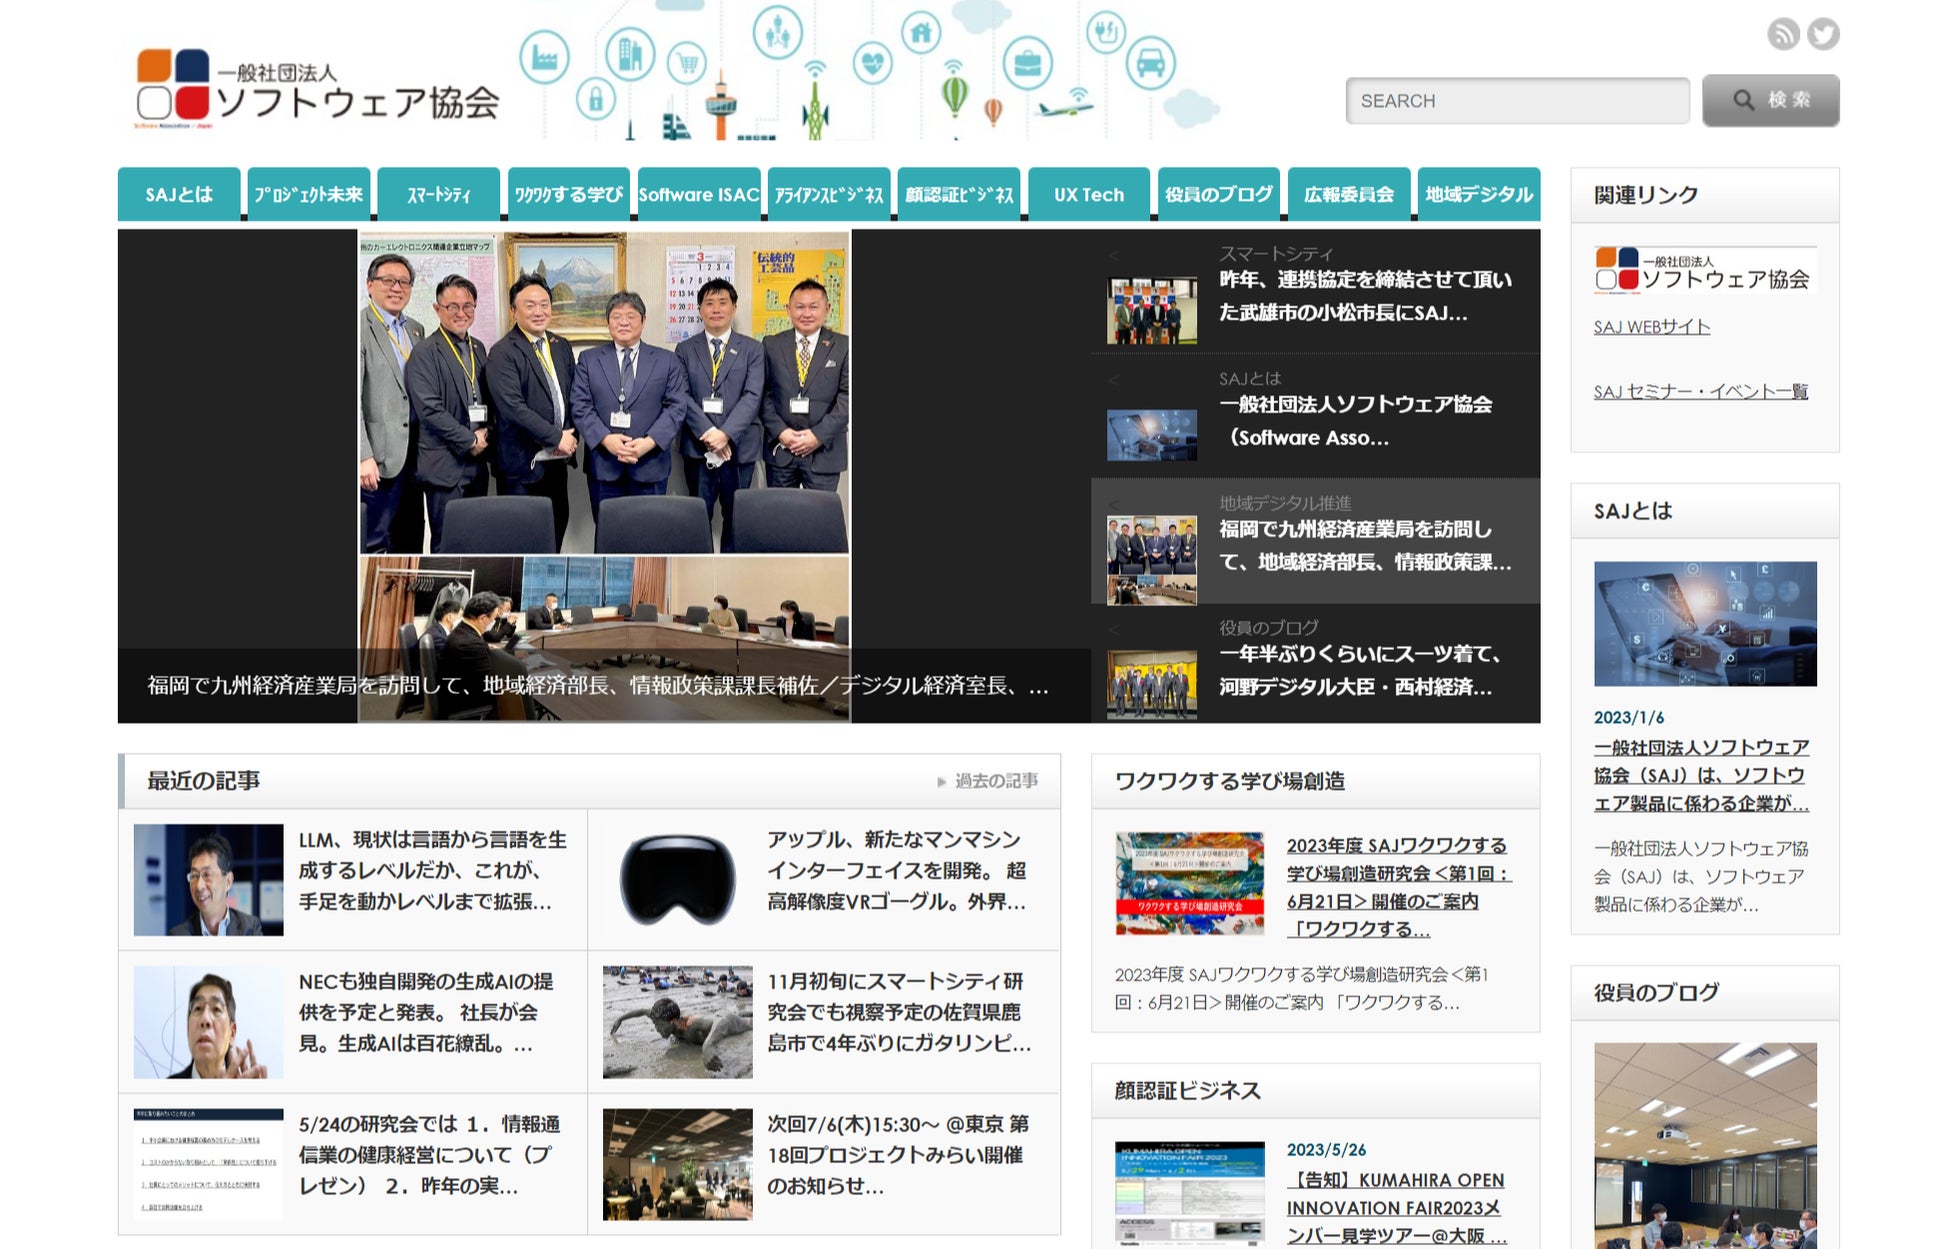Open the LLM article headline
This screenshot has width=1950, height=1249.
pyautogui.click(x=432, y=870)
